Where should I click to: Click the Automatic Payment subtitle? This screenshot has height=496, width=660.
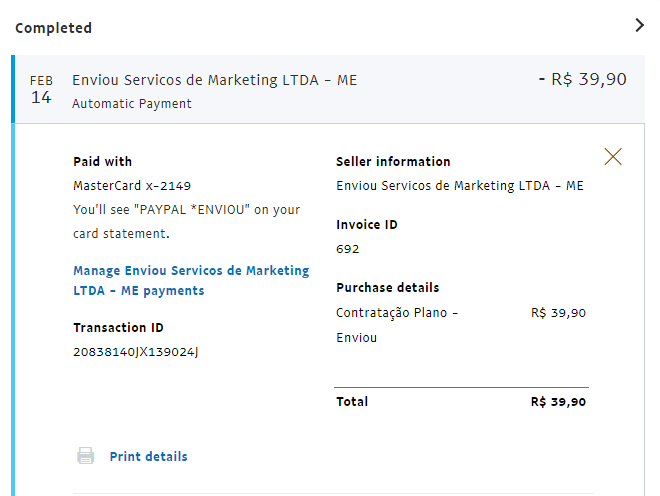[x=132, y=103]
